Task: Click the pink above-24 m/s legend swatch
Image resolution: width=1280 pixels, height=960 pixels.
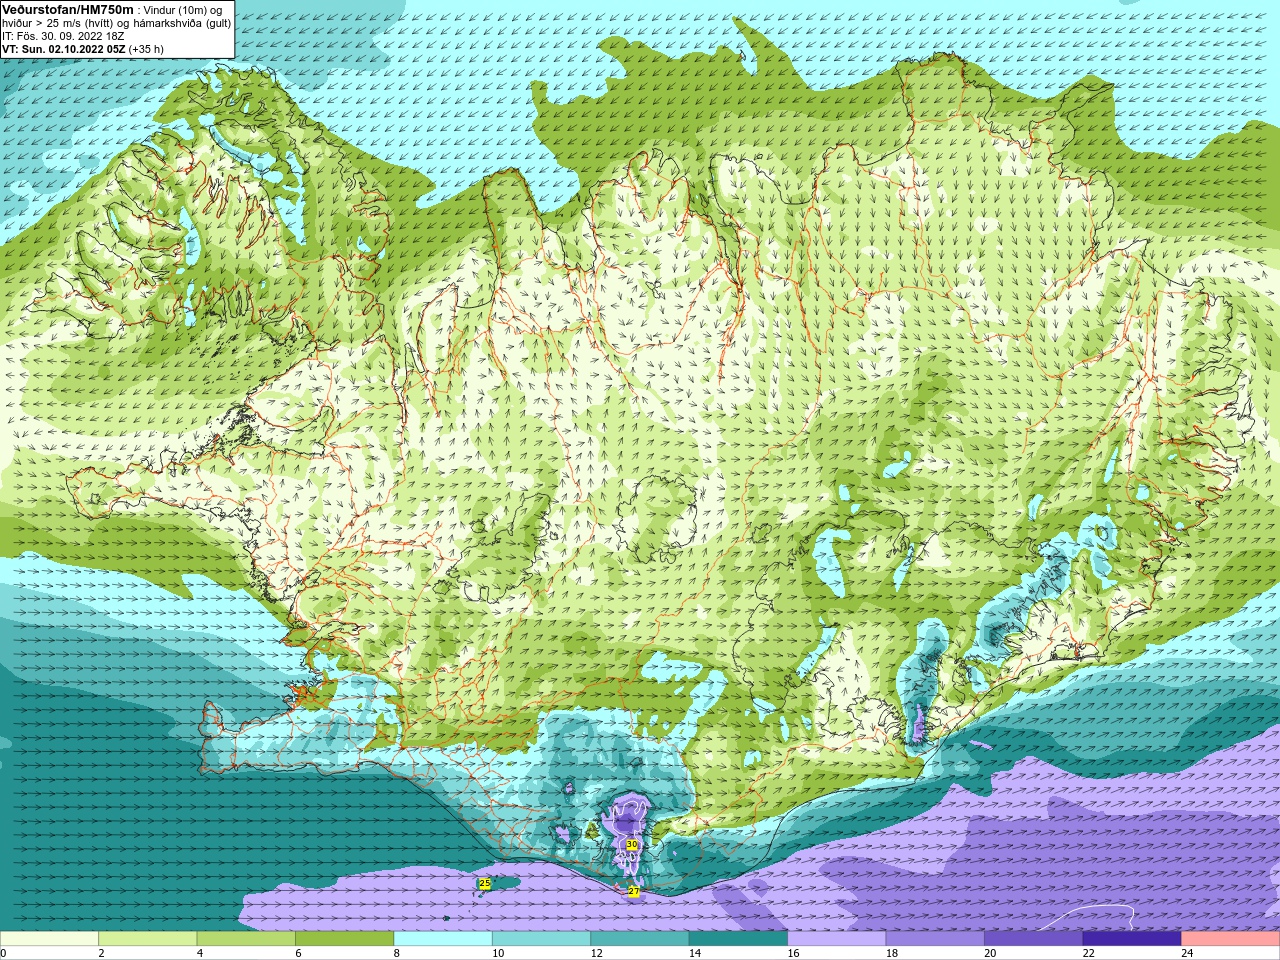Action: coord(1231,938)
